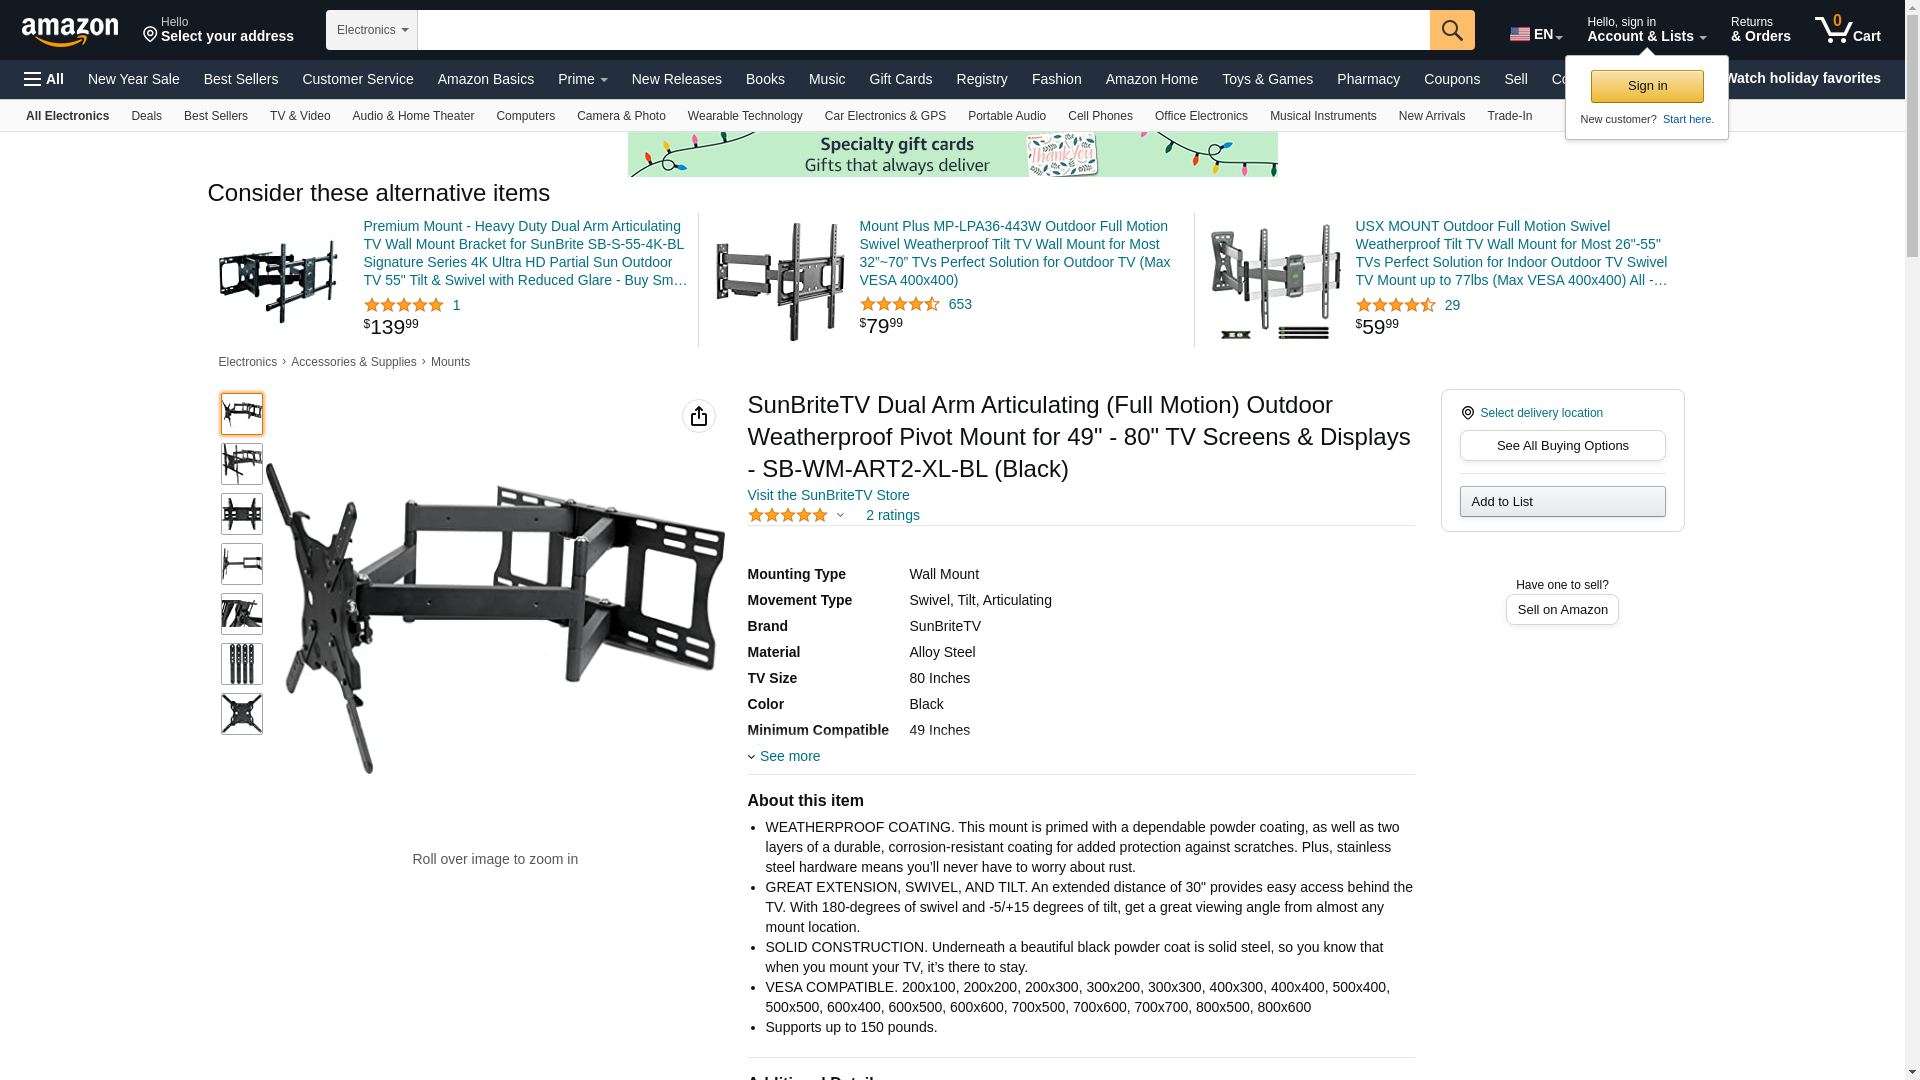Click the share icon on product image
1920x1080 pixels.
click(x=699, y=416)
